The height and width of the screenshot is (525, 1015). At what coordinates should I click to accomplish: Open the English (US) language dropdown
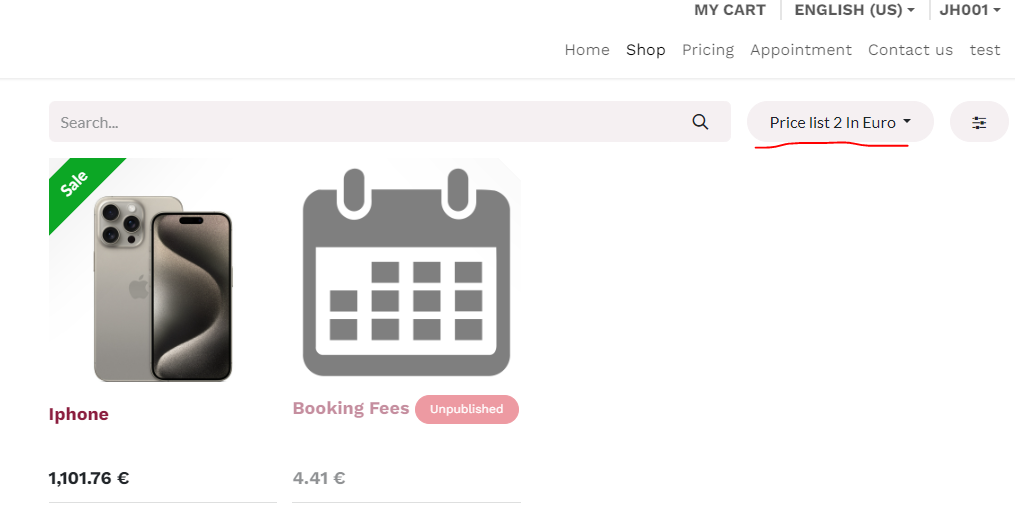[x=854, y=10]
